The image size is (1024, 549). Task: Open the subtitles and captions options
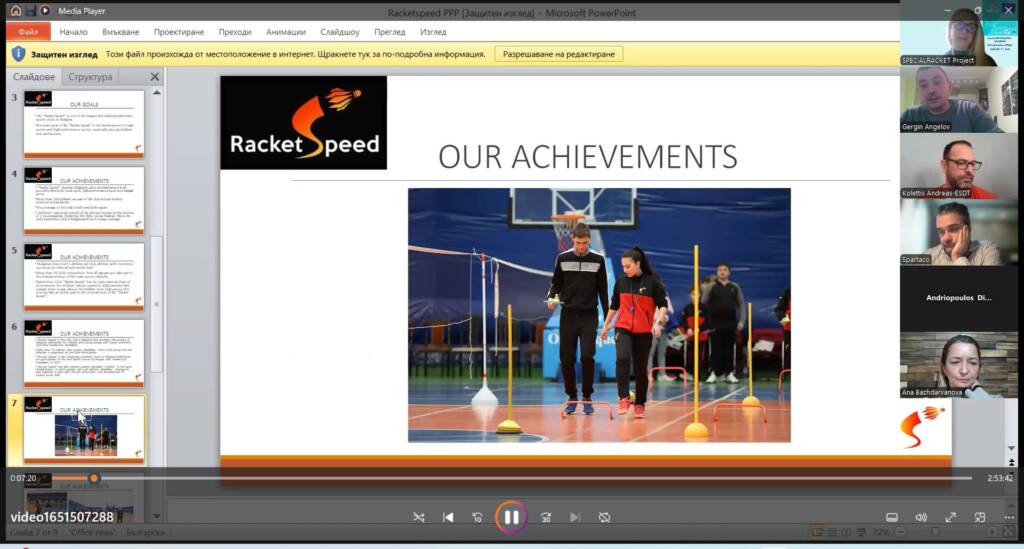pos(891,517)
